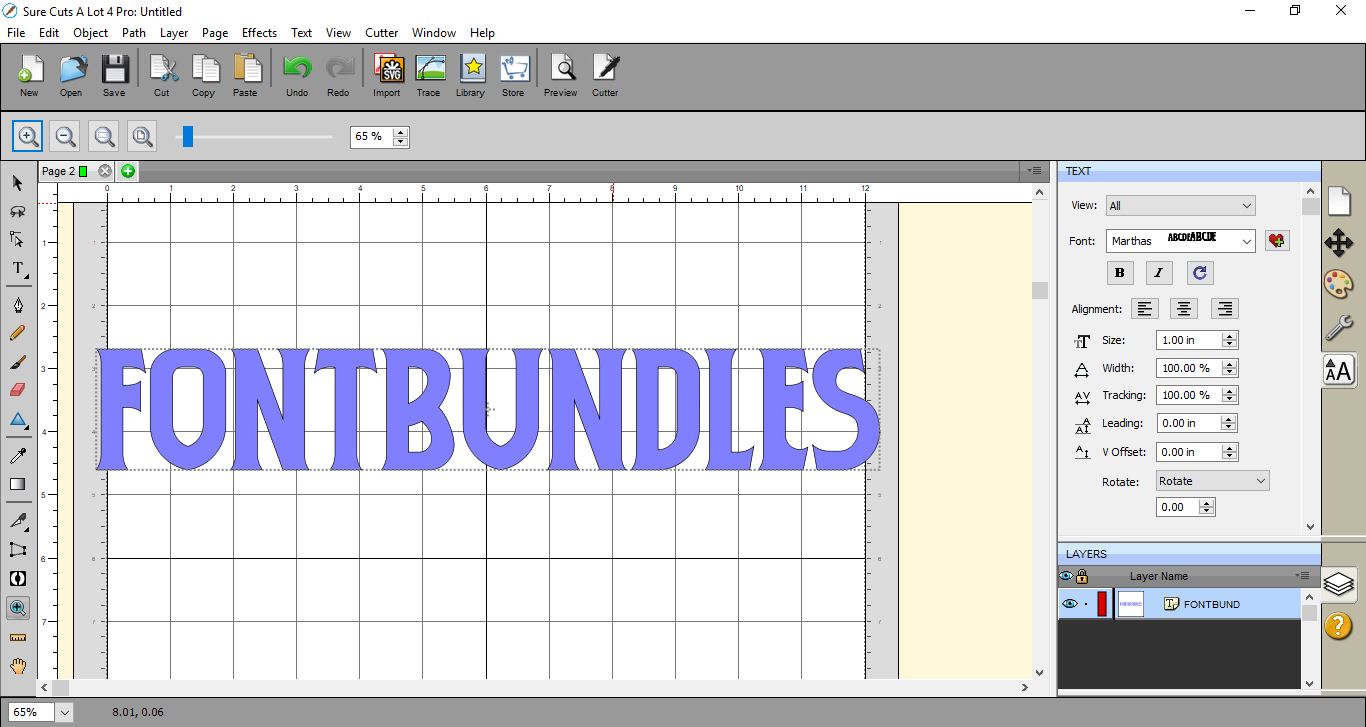1366x727 pixels.
Task: Increase the 65 % zoom stepper
Action: [x=400, y=132]
